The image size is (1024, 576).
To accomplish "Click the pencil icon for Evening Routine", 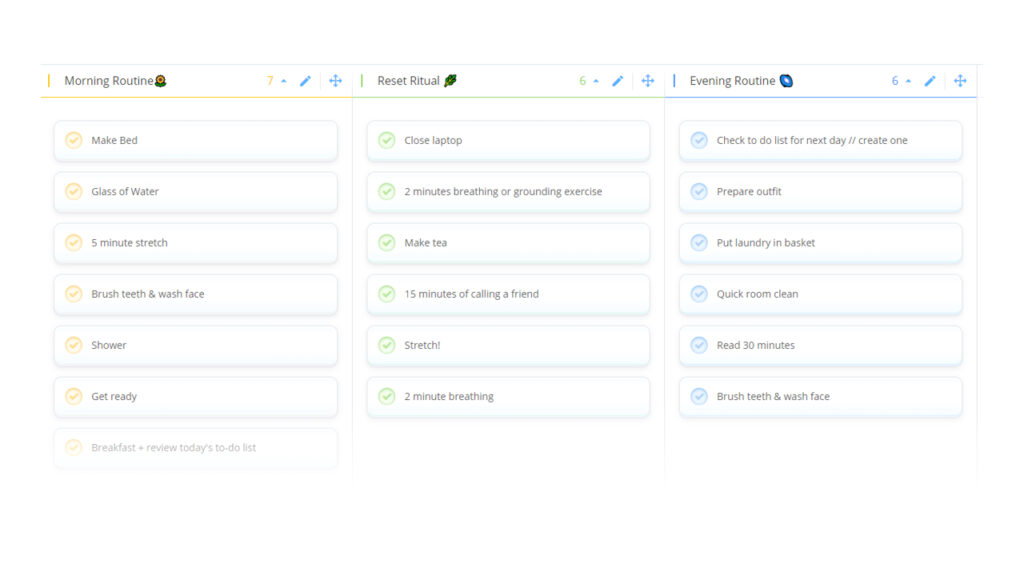I will pos(930,81).
